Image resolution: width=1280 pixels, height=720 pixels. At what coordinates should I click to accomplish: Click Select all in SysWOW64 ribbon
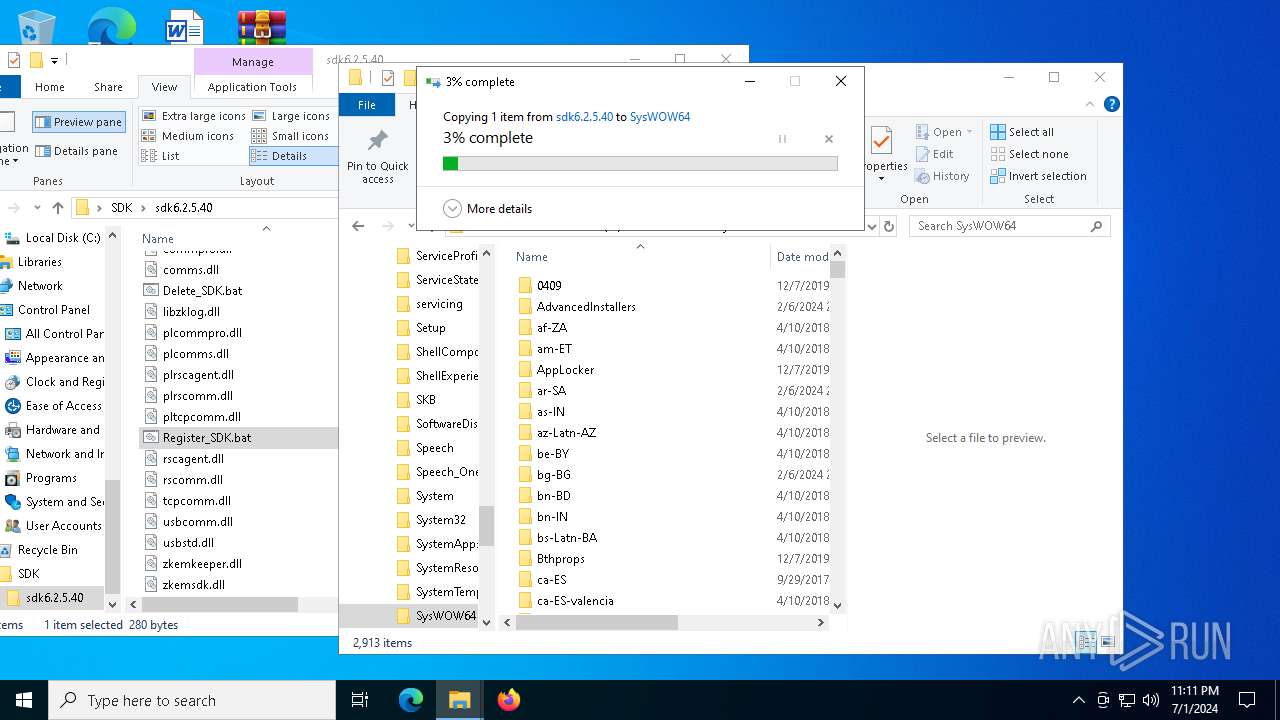tap(1022, 132)
